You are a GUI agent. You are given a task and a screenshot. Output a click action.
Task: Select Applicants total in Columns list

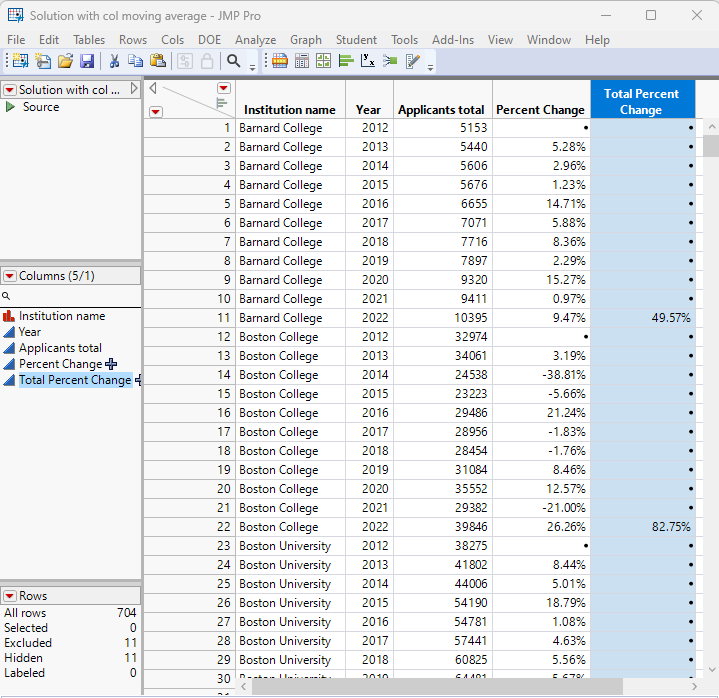[x=60, y=348]
